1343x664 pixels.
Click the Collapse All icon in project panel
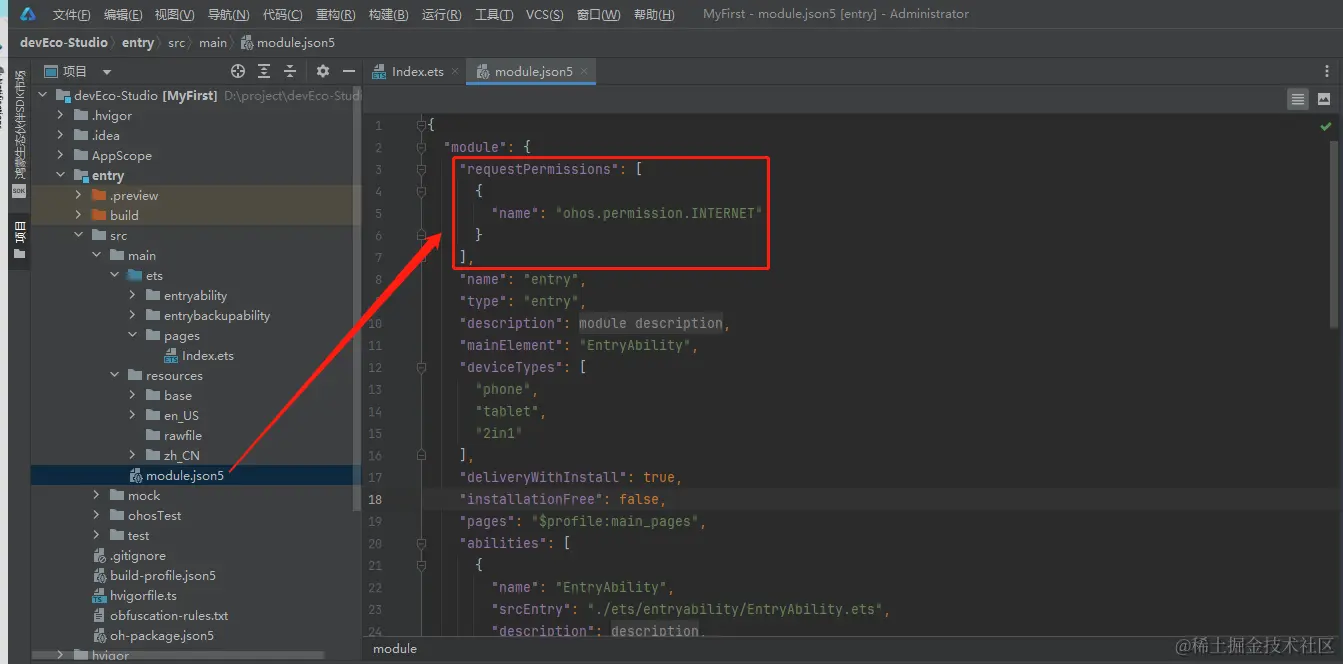coord(290,71)
